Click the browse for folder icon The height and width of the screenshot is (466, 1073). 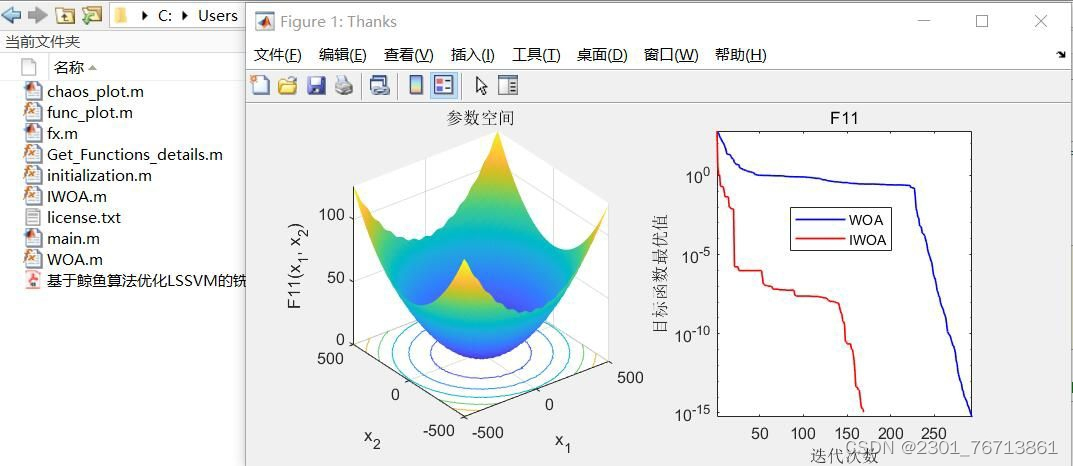click(91, 15)
